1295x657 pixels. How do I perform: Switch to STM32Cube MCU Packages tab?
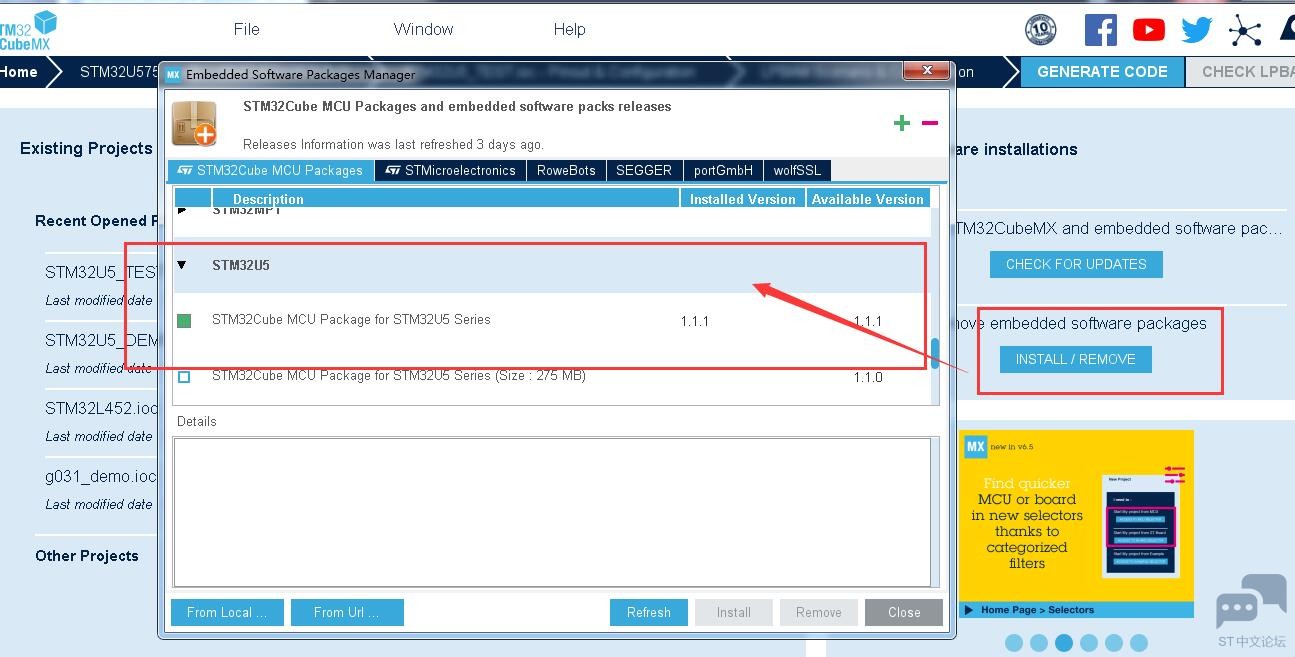tap(270, 170)
